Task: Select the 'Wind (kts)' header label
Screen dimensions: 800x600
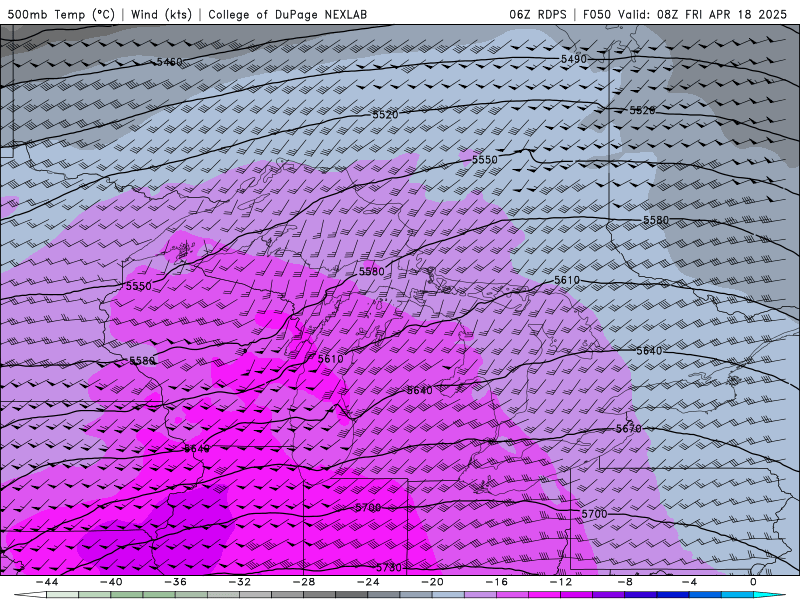Action: 161,14
